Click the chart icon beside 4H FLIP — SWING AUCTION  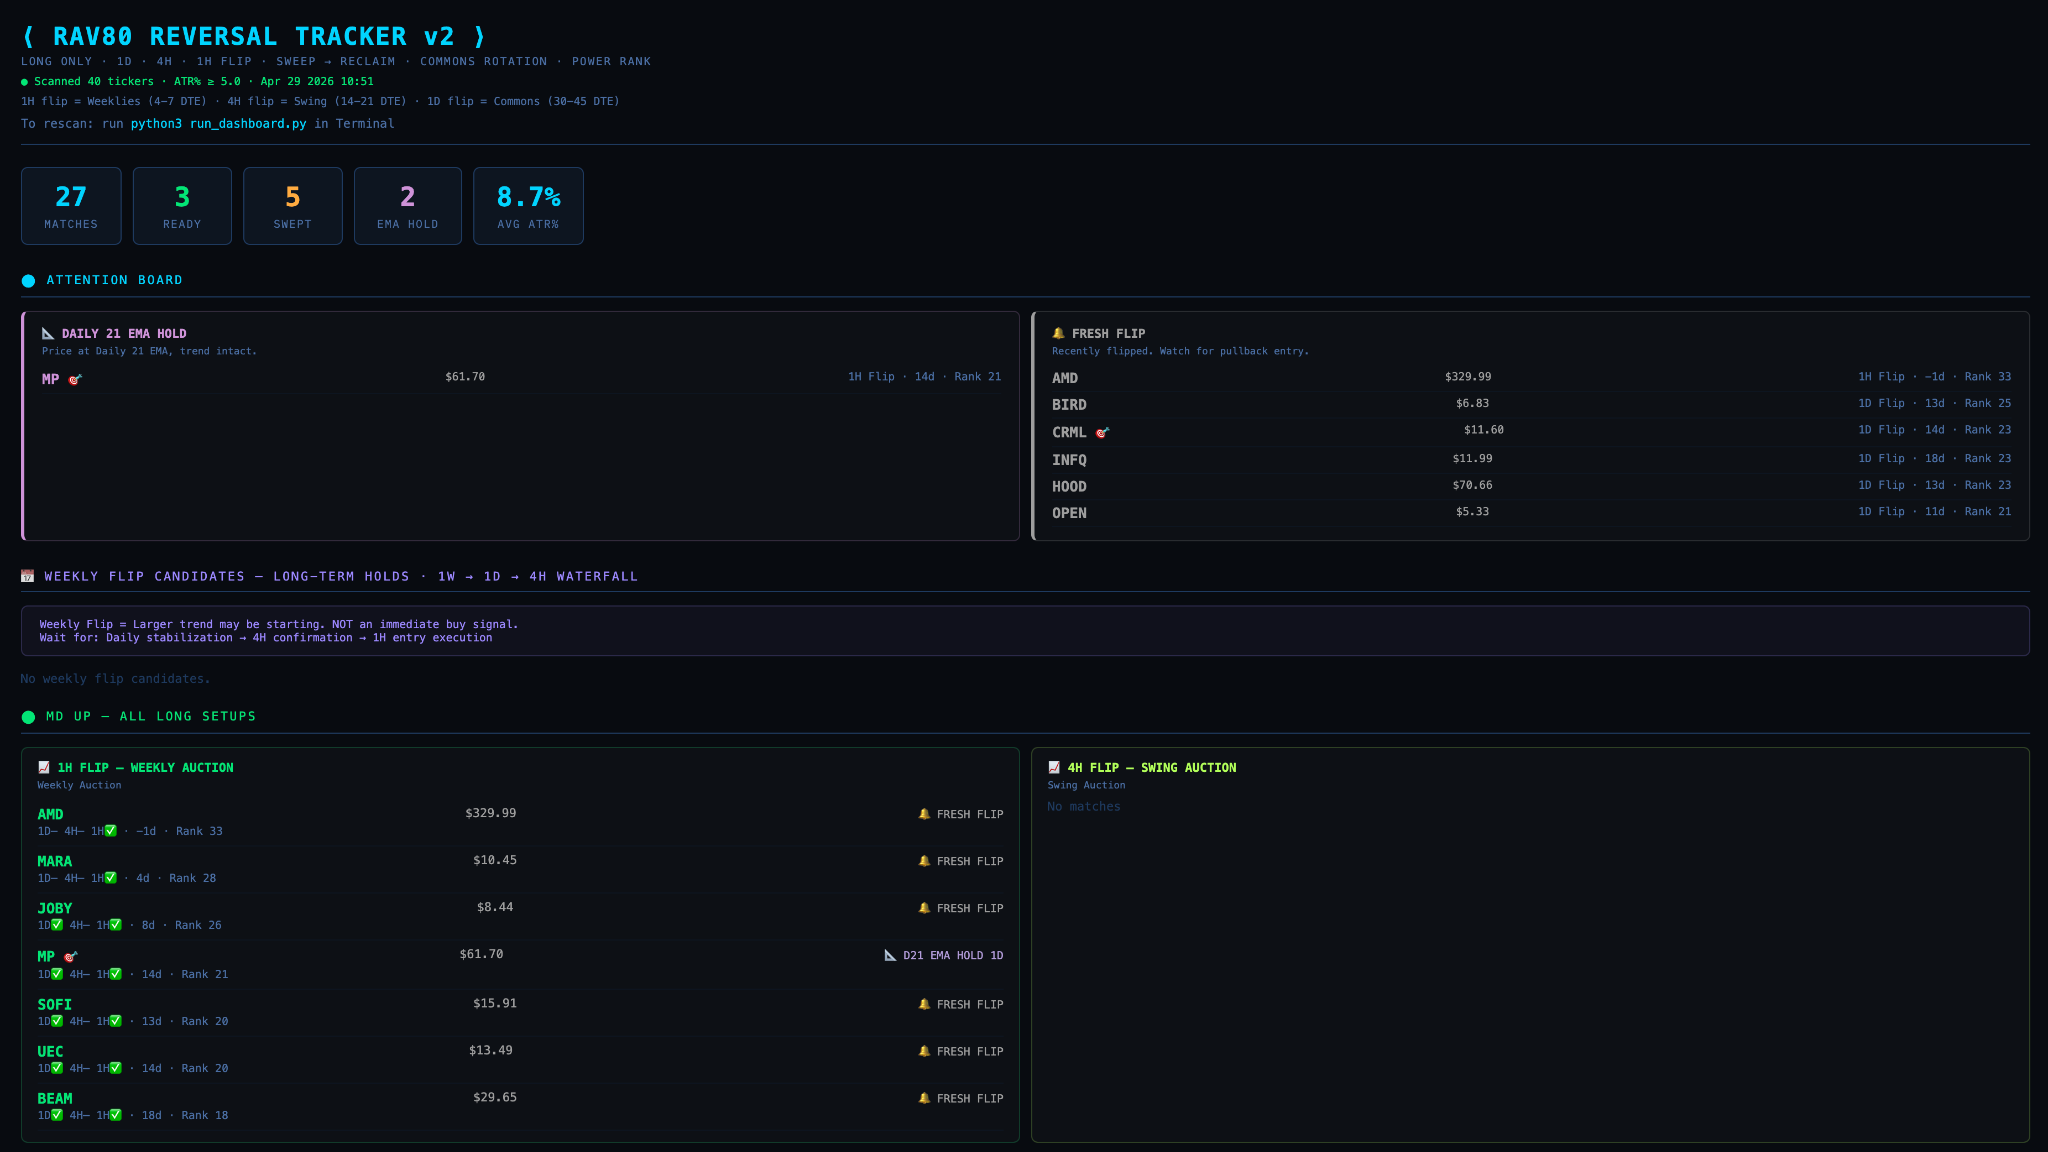(1054, 767)
